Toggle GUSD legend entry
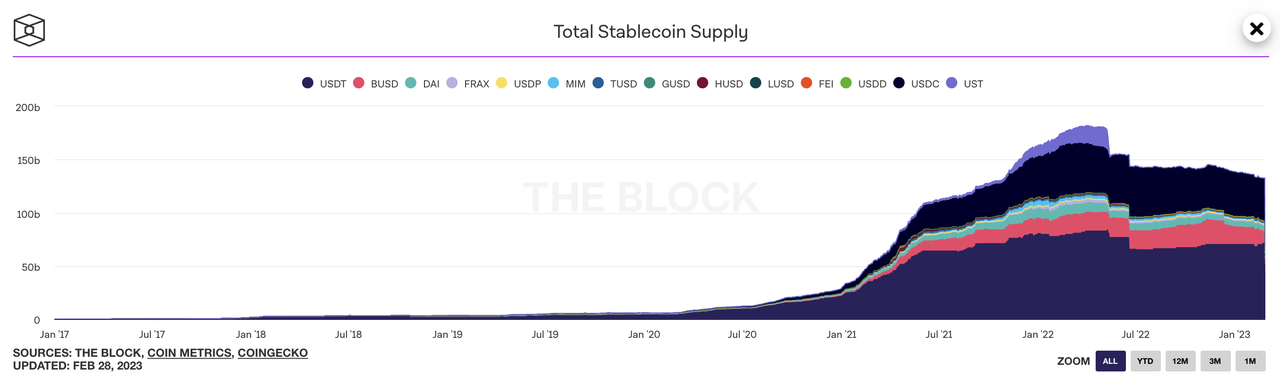 point(667,84)
